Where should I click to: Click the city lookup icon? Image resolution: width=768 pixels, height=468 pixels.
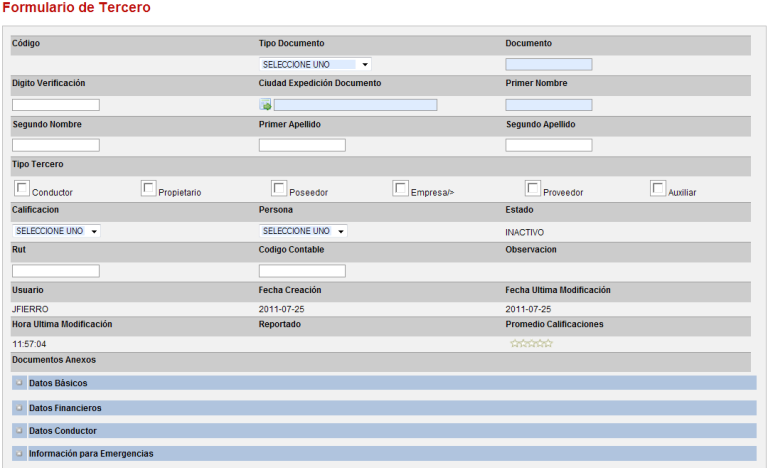(x=266, y=105)
